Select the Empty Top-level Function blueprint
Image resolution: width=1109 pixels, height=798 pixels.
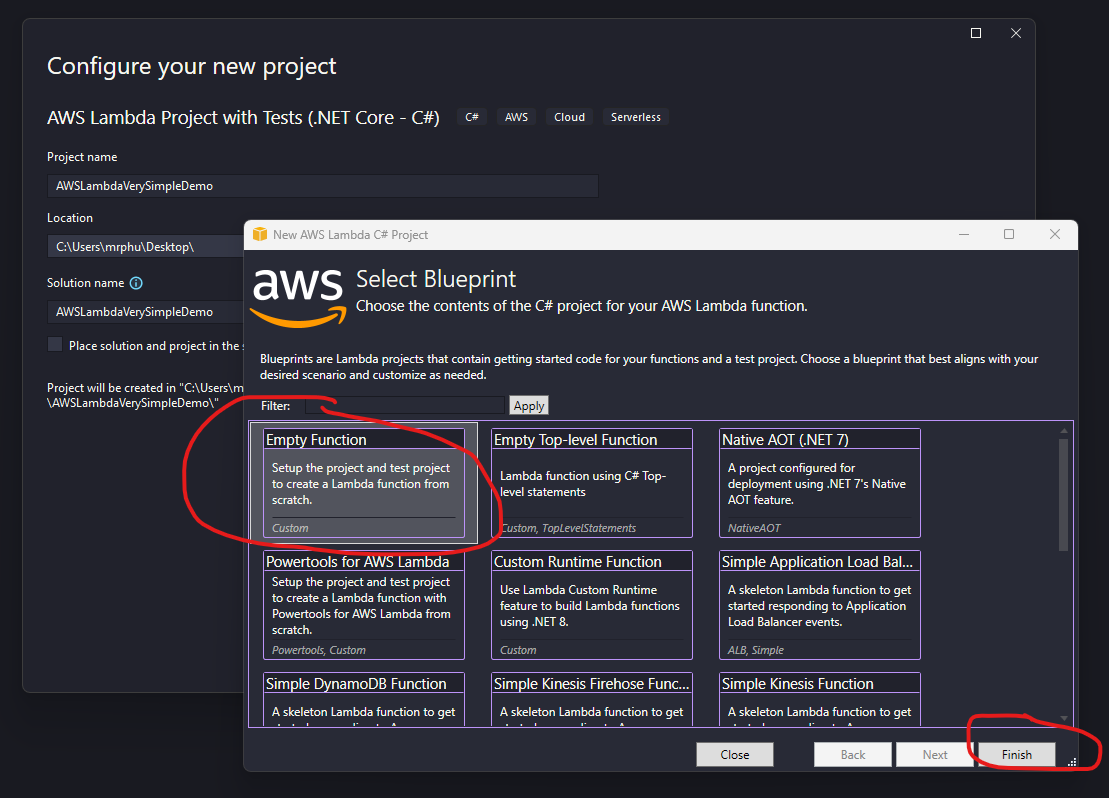[x=592, y=483]
